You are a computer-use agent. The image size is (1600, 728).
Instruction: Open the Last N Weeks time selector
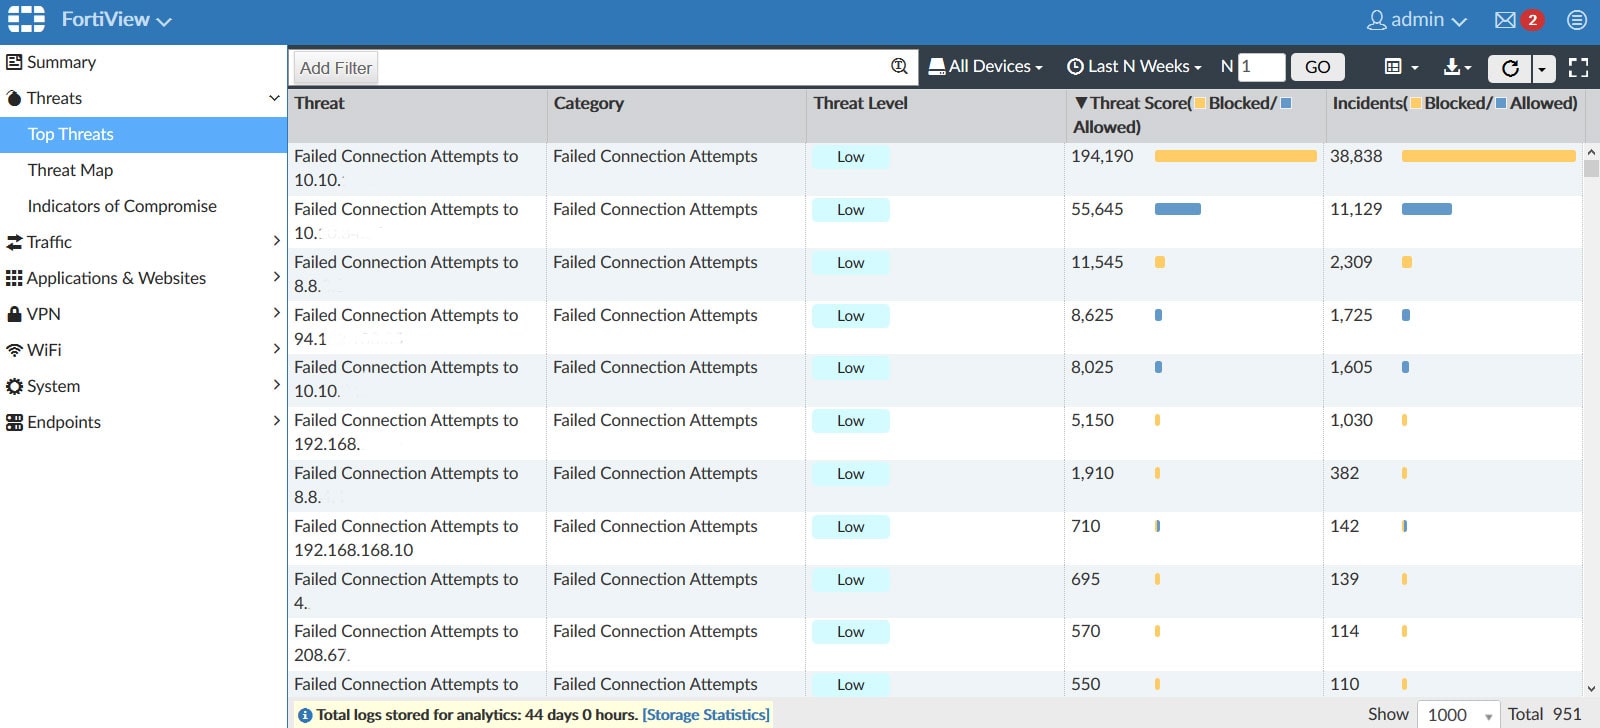[1134, 67]
